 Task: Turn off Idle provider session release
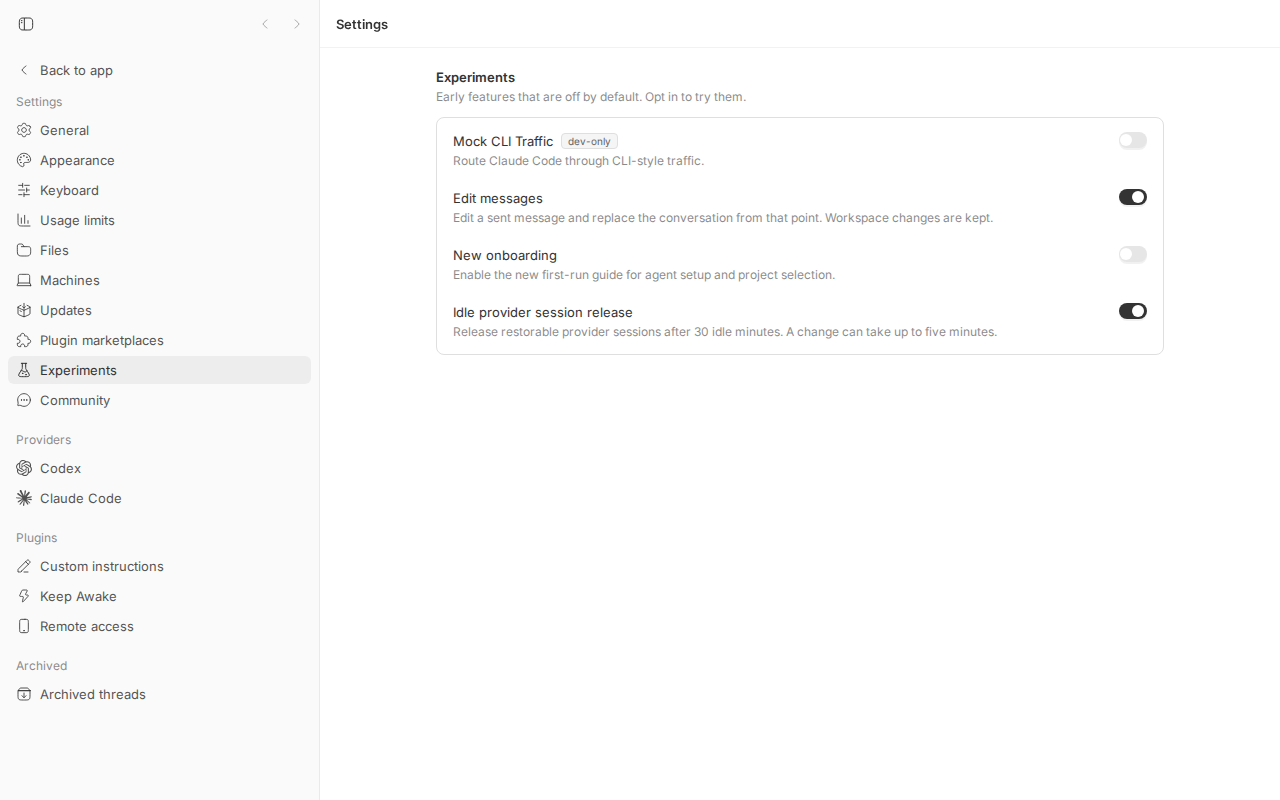click(x=1133, y=311)
